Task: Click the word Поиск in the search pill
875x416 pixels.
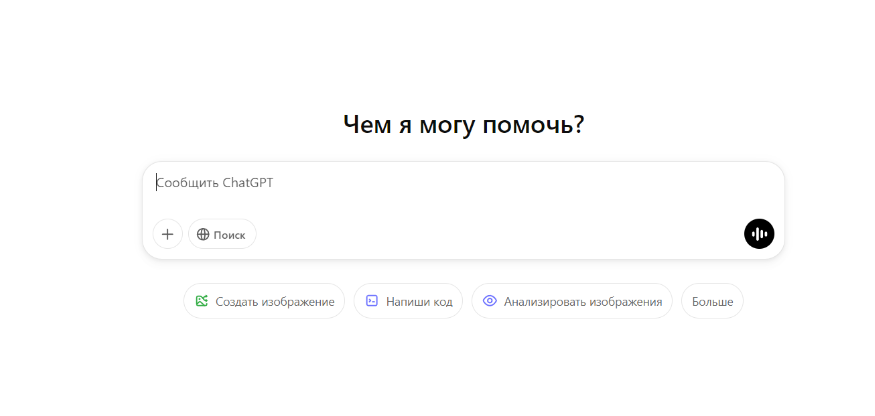Action: (x=229, y=235)
